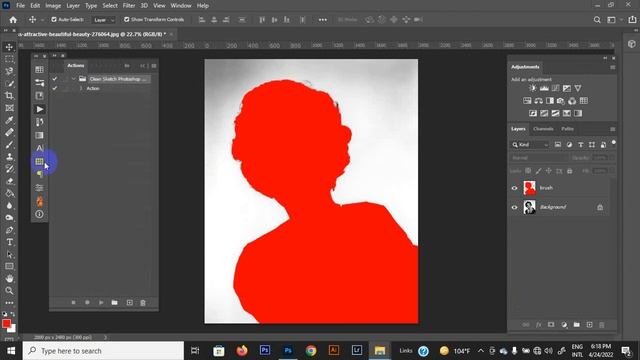Toggle the Background layer lock
Screen dimensions: 640x360
[600, 207]
